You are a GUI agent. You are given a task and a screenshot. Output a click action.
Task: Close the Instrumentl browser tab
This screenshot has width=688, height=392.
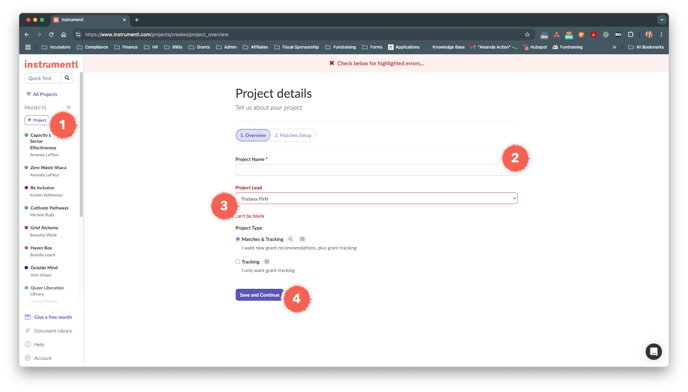click(124, 20)
